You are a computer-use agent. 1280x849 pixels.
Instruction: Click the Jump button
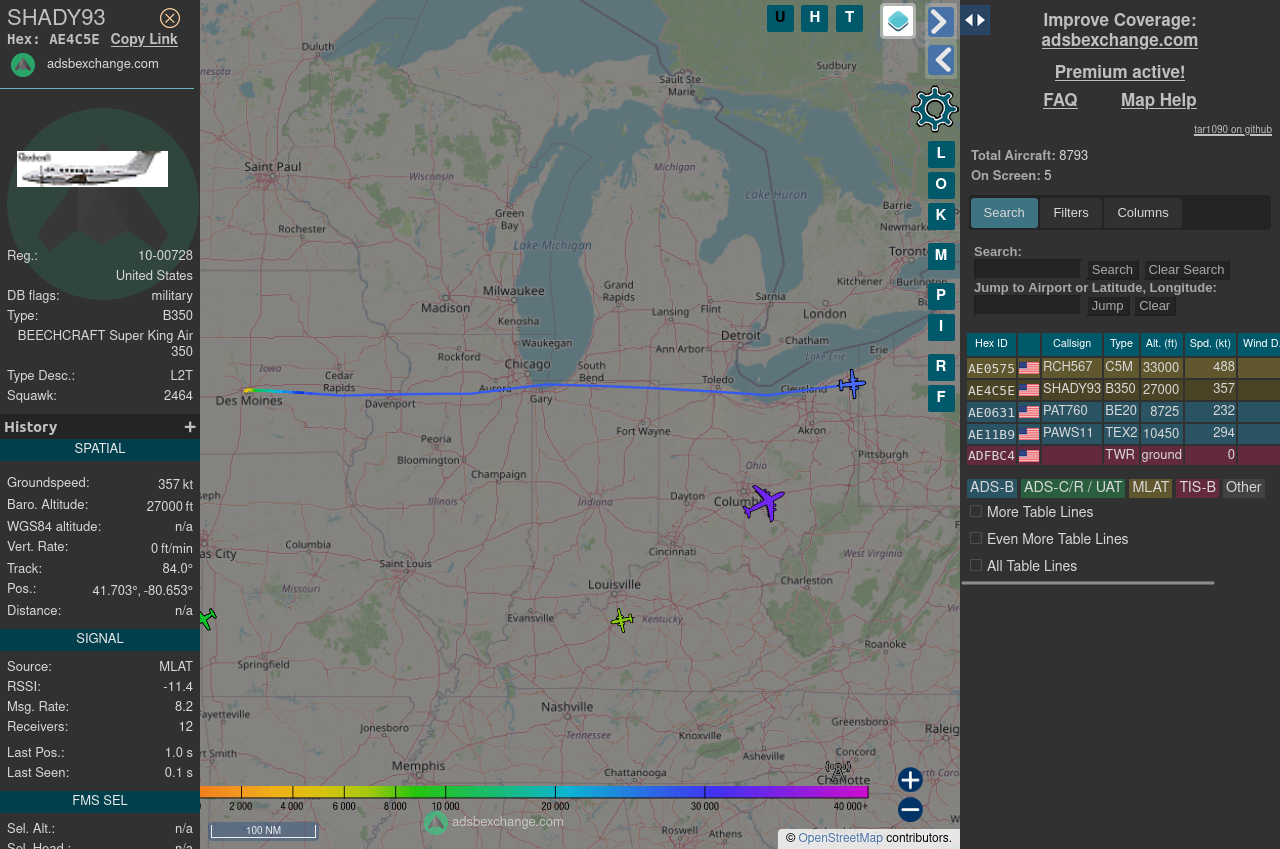1107,306
